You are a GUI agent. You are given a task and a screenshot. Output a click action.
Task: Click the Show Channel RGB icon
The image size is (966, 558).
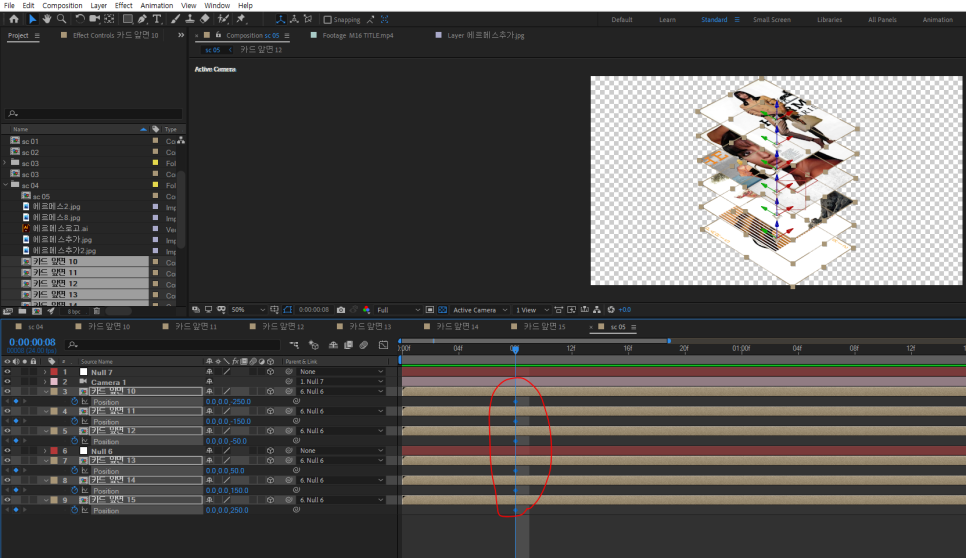[367, 310]
